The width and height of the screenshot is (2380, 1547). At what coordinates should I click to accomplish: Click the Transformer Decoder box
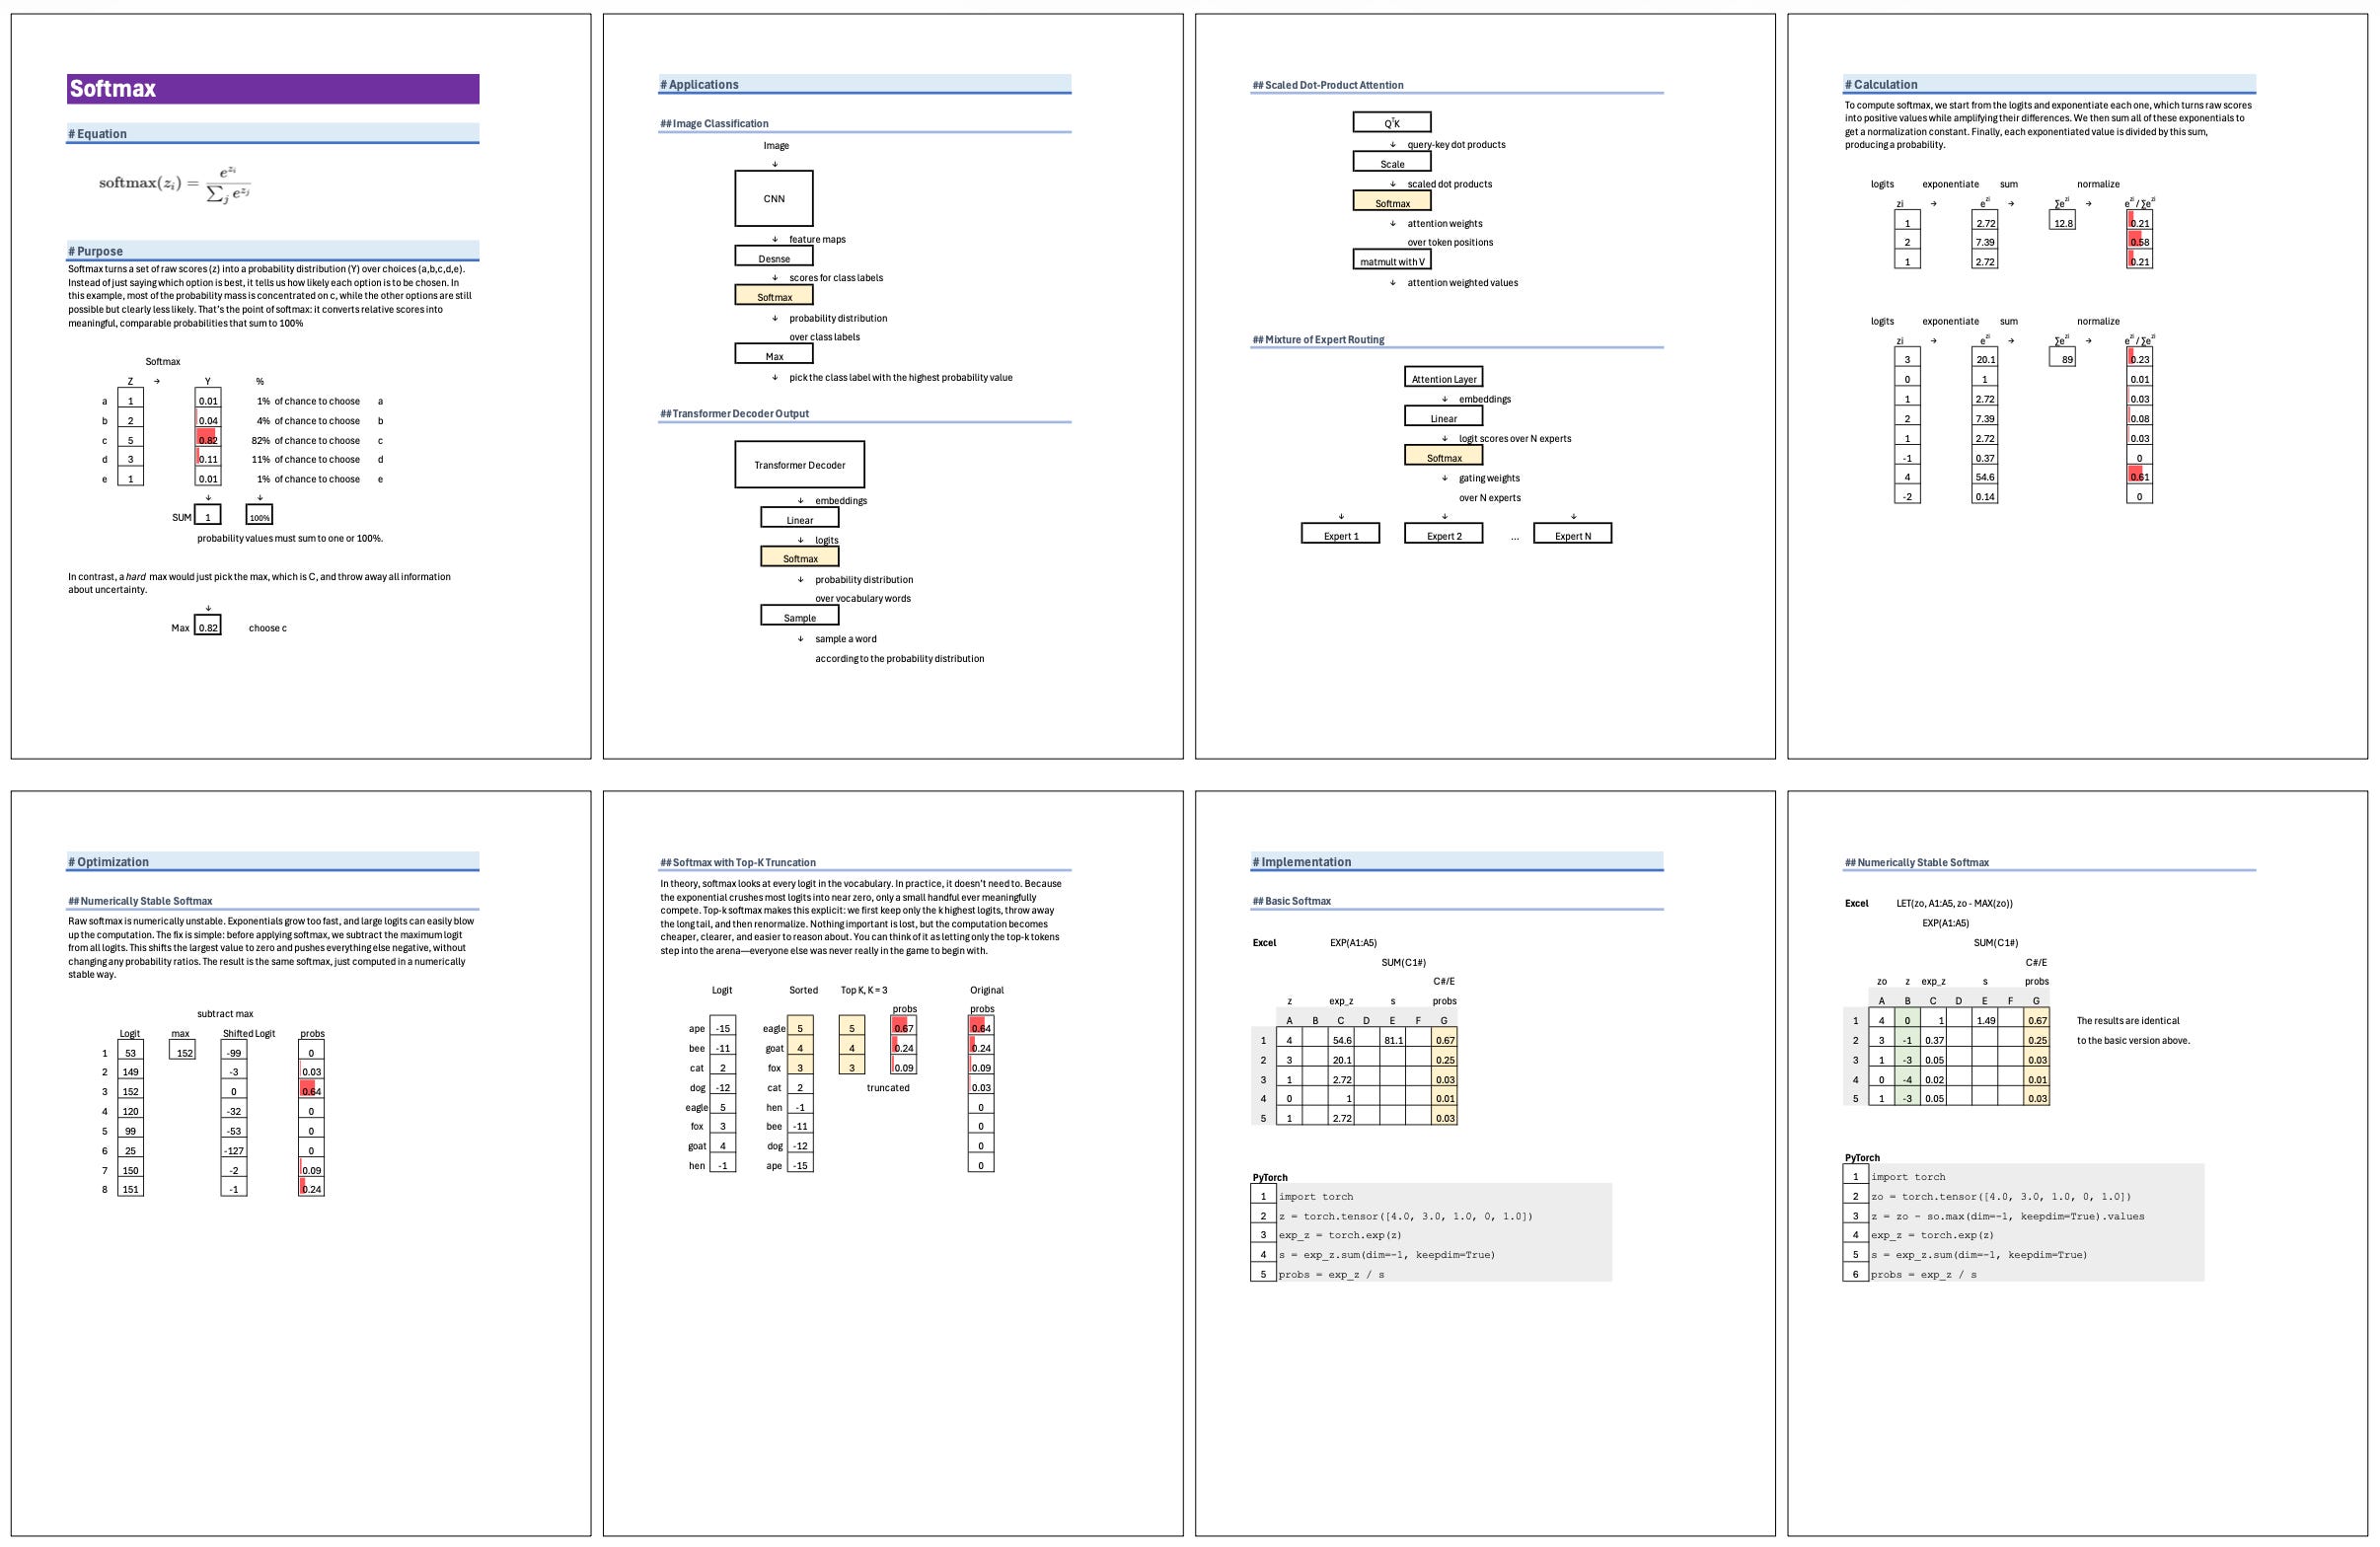pyautogui.click(x=799, y=465)
